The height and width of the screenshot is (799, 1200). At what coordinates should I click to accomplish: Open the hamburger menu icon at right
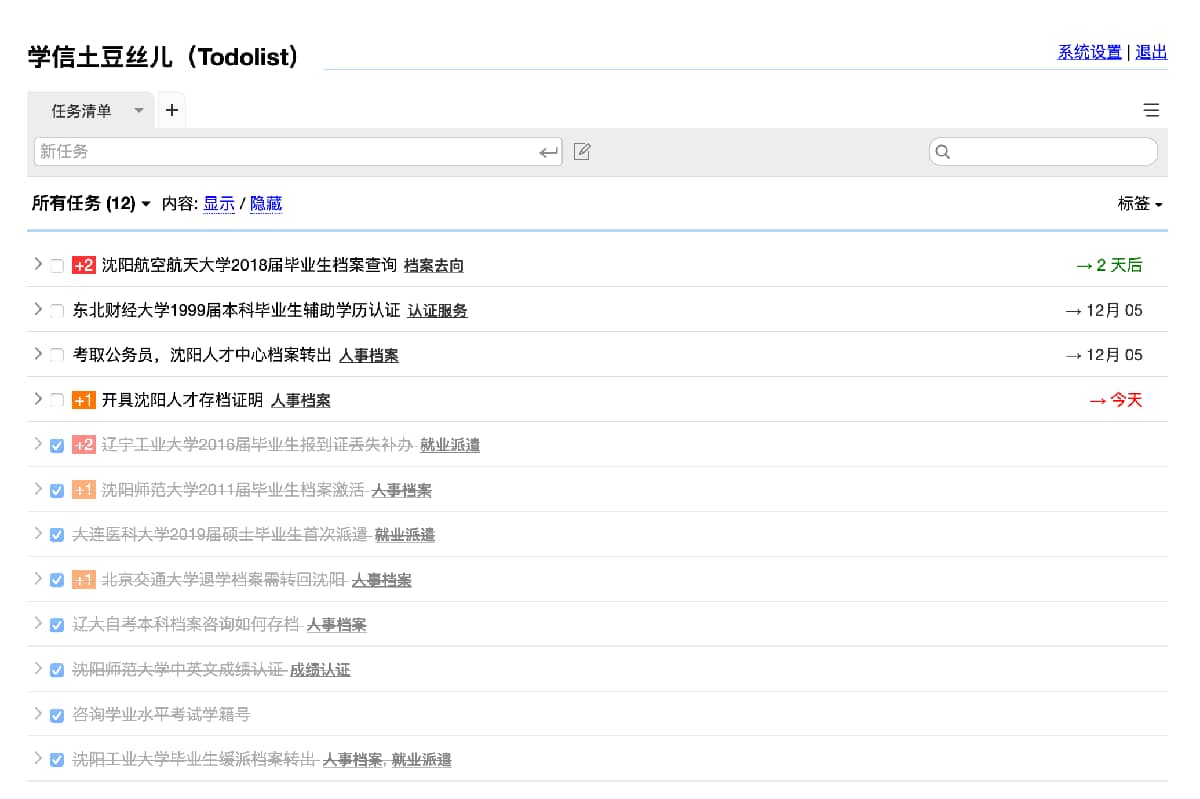click(x=1151, y=110)
